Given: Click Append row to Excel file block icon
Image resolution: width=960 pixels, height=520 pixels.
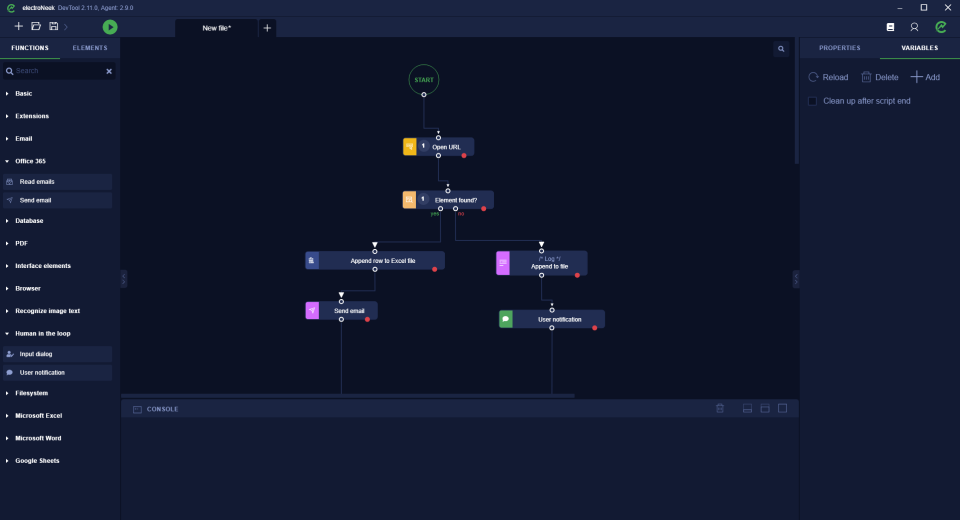Looking at the screenshot, I should point(312,260).
